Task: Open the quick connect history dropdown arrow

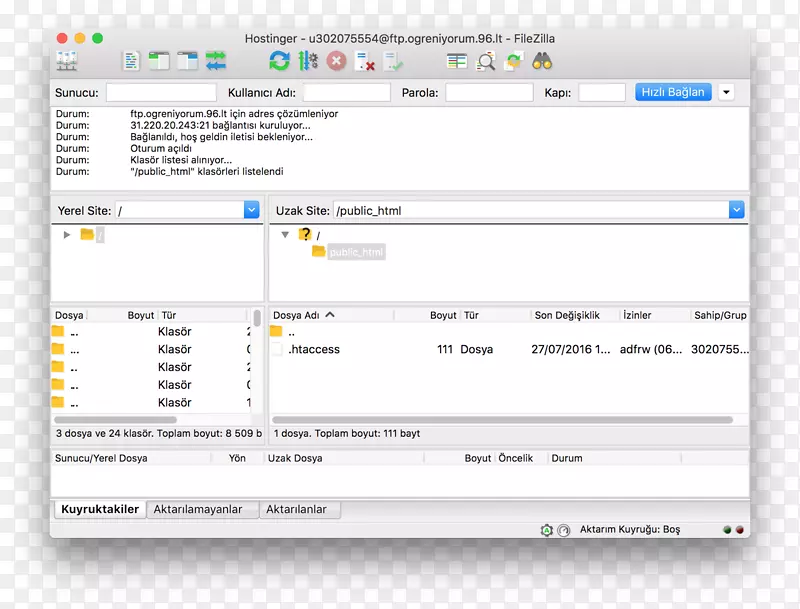Action: [x=726, y=92]
